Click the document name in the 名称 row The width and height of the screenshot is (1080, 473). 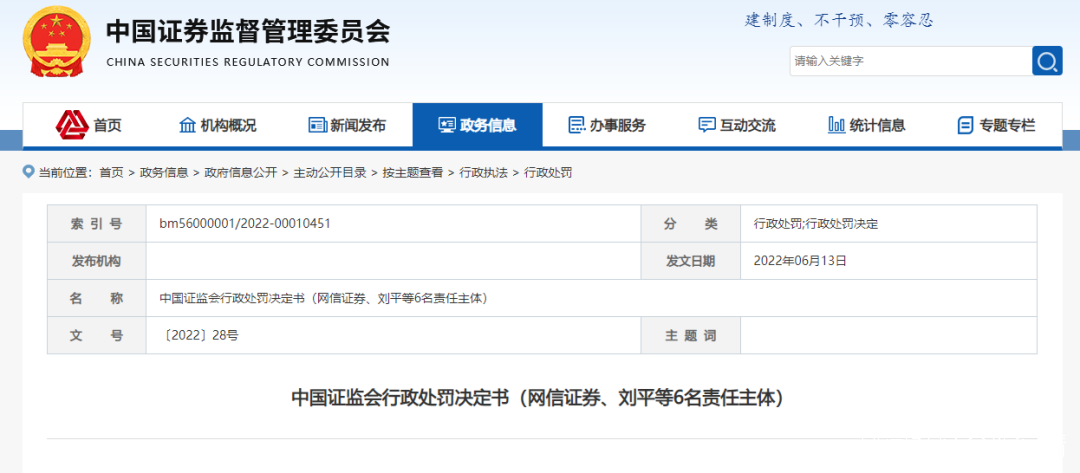[324, 299]
